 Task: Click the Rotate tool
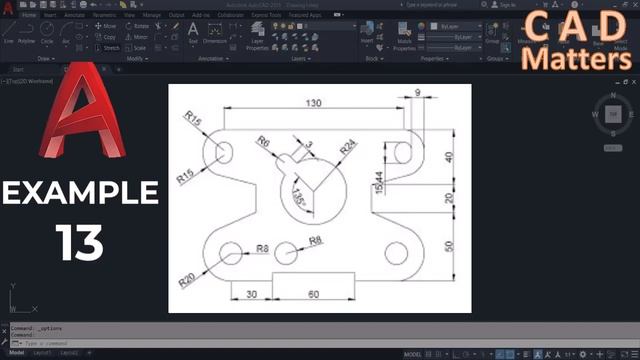137,26
